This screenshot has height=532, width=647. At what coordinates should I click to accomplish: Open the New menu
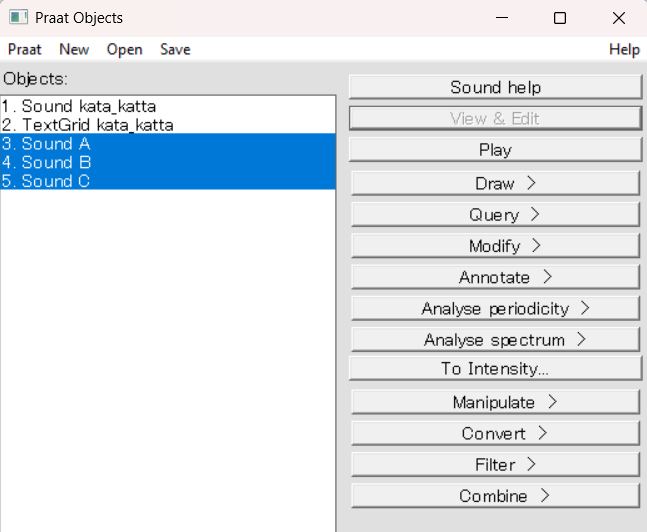point(74,50)
